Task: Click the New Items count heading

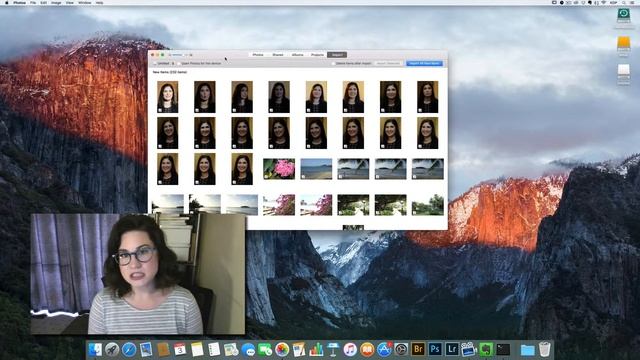Action: 170,72
